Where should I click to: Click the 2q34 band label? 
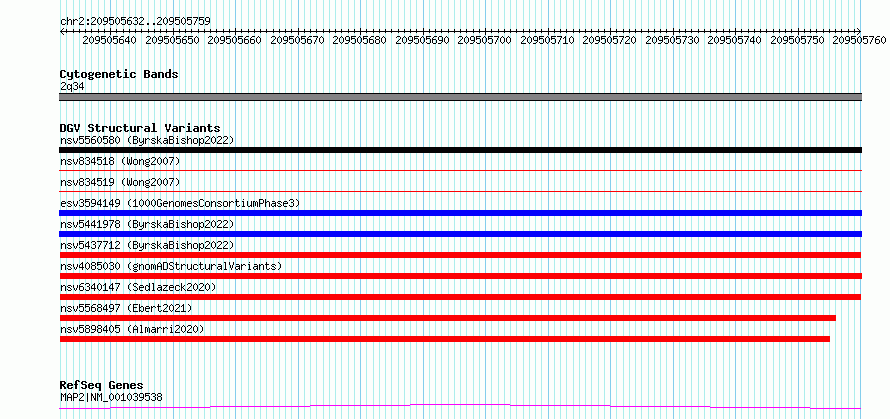tap(72, 86)
